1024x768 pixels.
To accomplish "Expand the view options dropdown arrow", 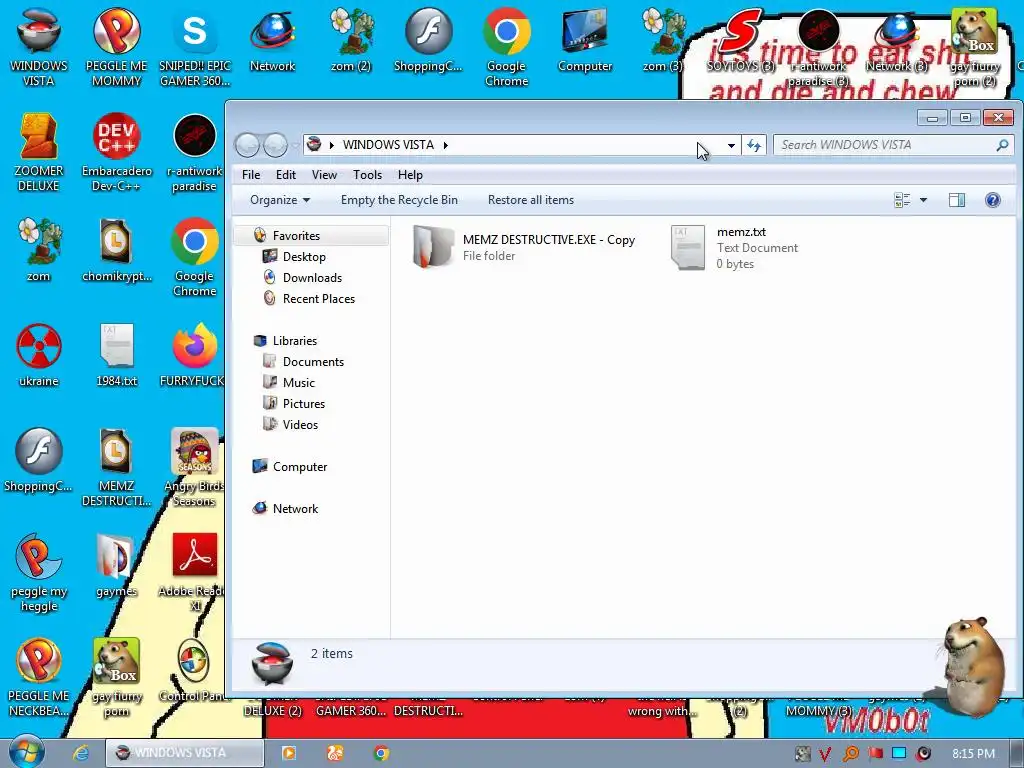I will click(x=923, y=200).
